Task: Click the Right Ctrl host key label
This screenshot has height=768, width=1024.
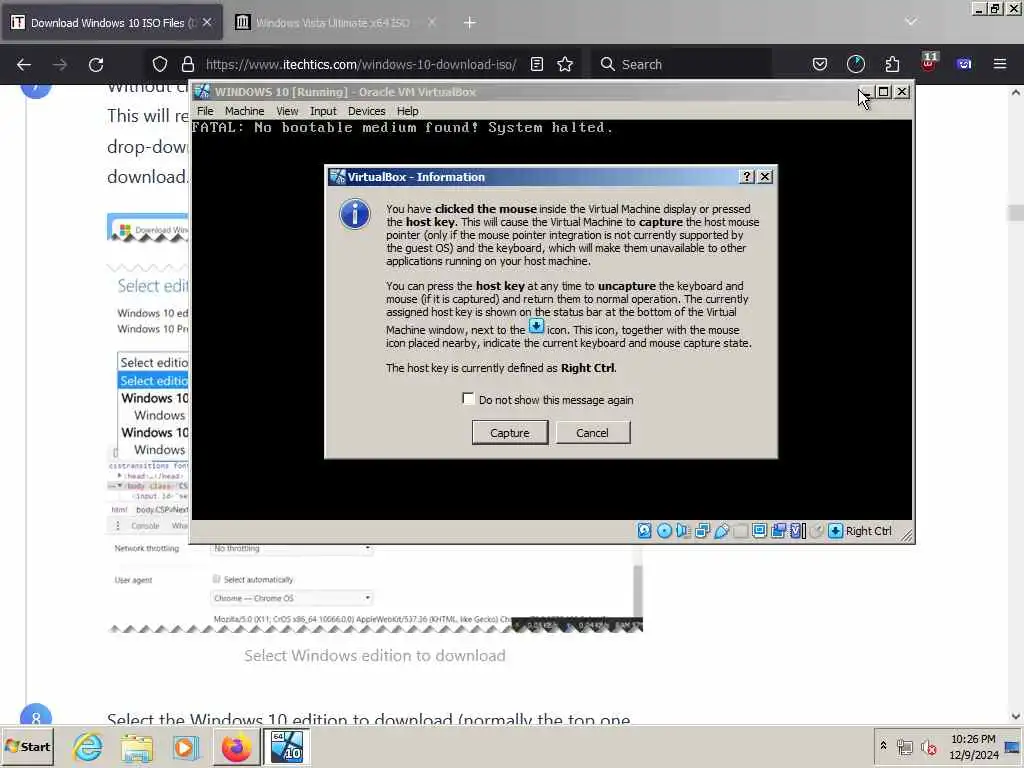Action: pos(869,531)
